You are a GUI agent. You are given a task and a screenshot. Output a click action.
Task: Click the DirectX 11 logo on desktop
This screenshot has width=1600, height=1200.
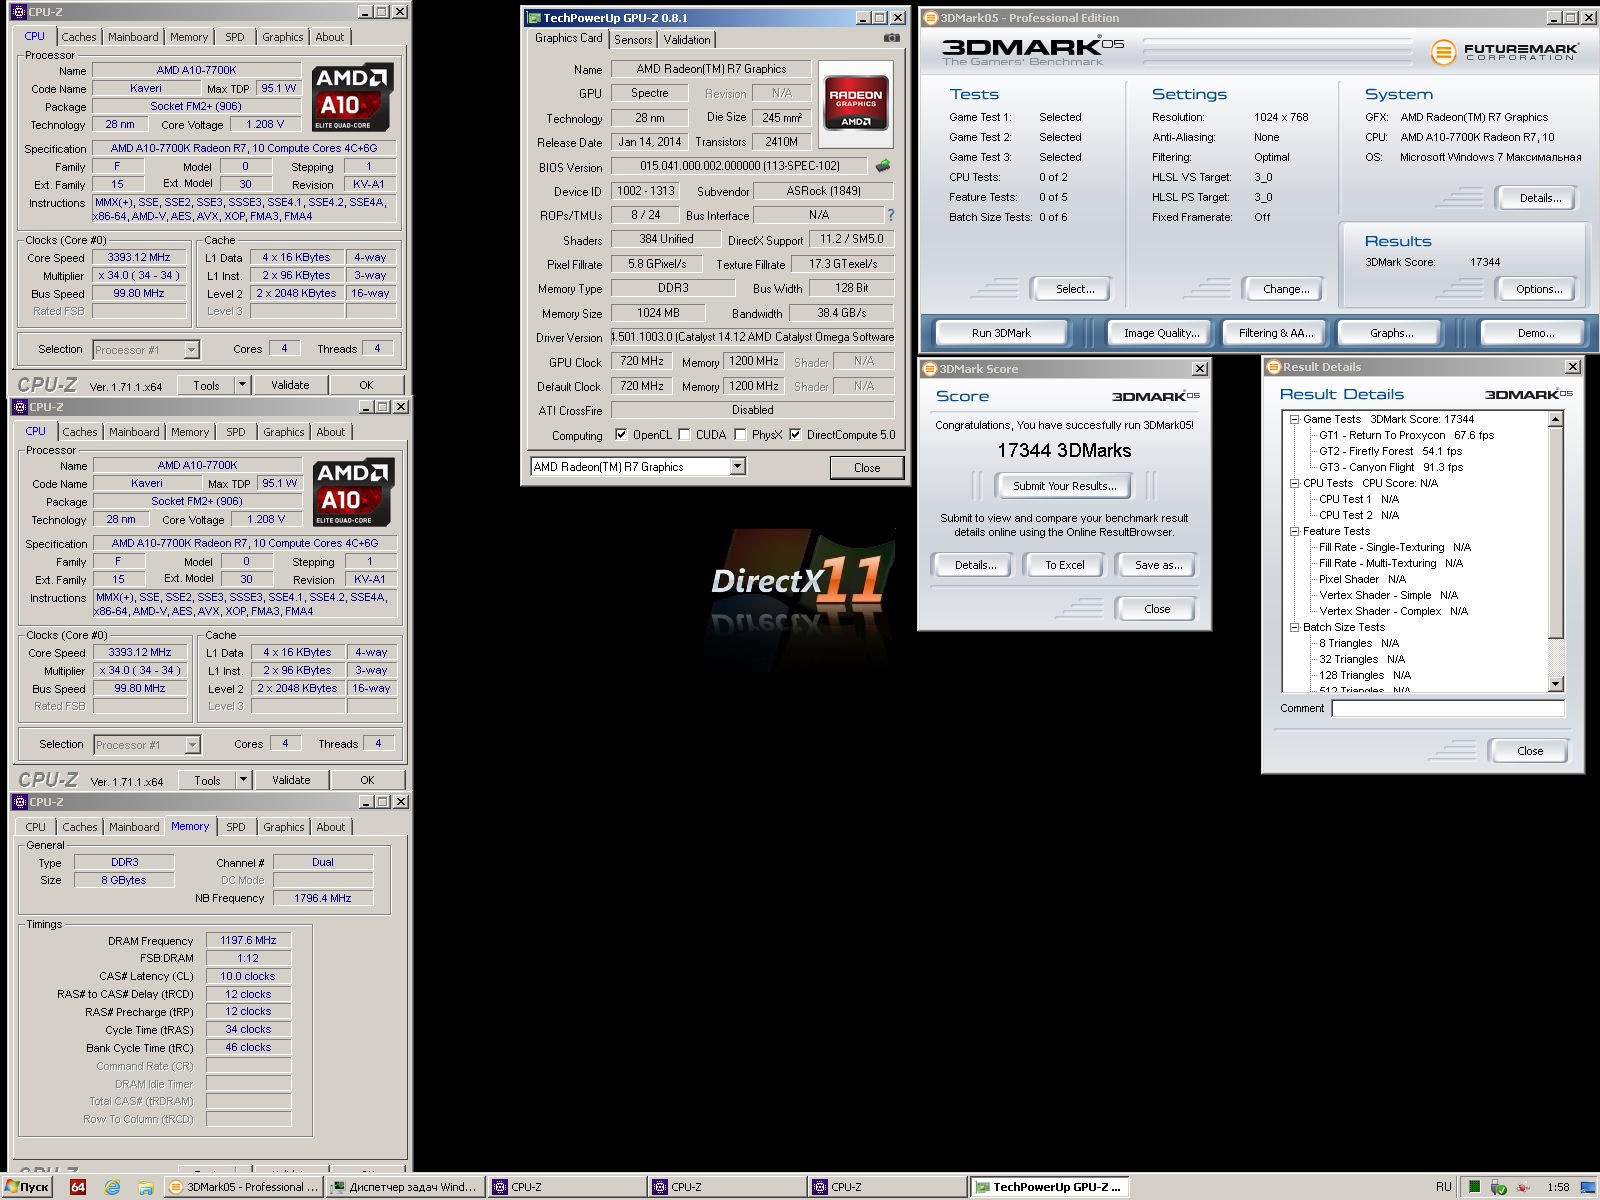797,585
